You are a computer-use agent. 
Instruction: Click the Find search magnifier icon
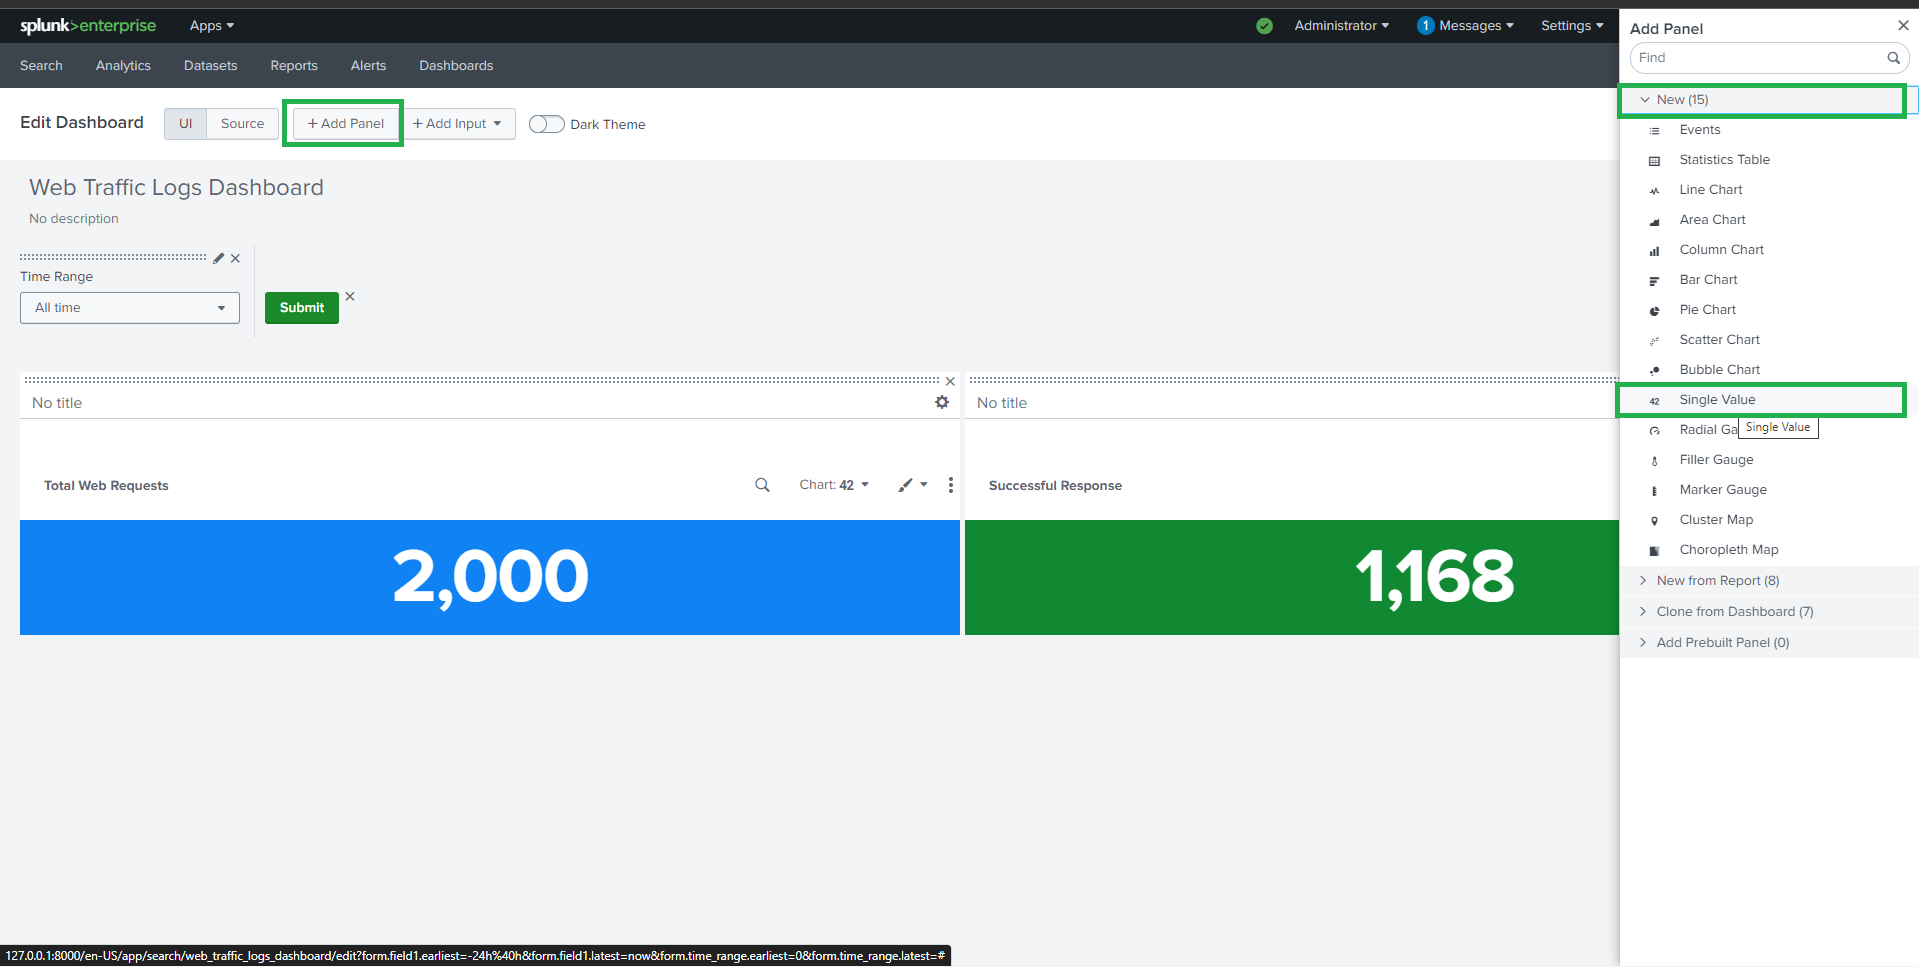tap(1893, 58)
